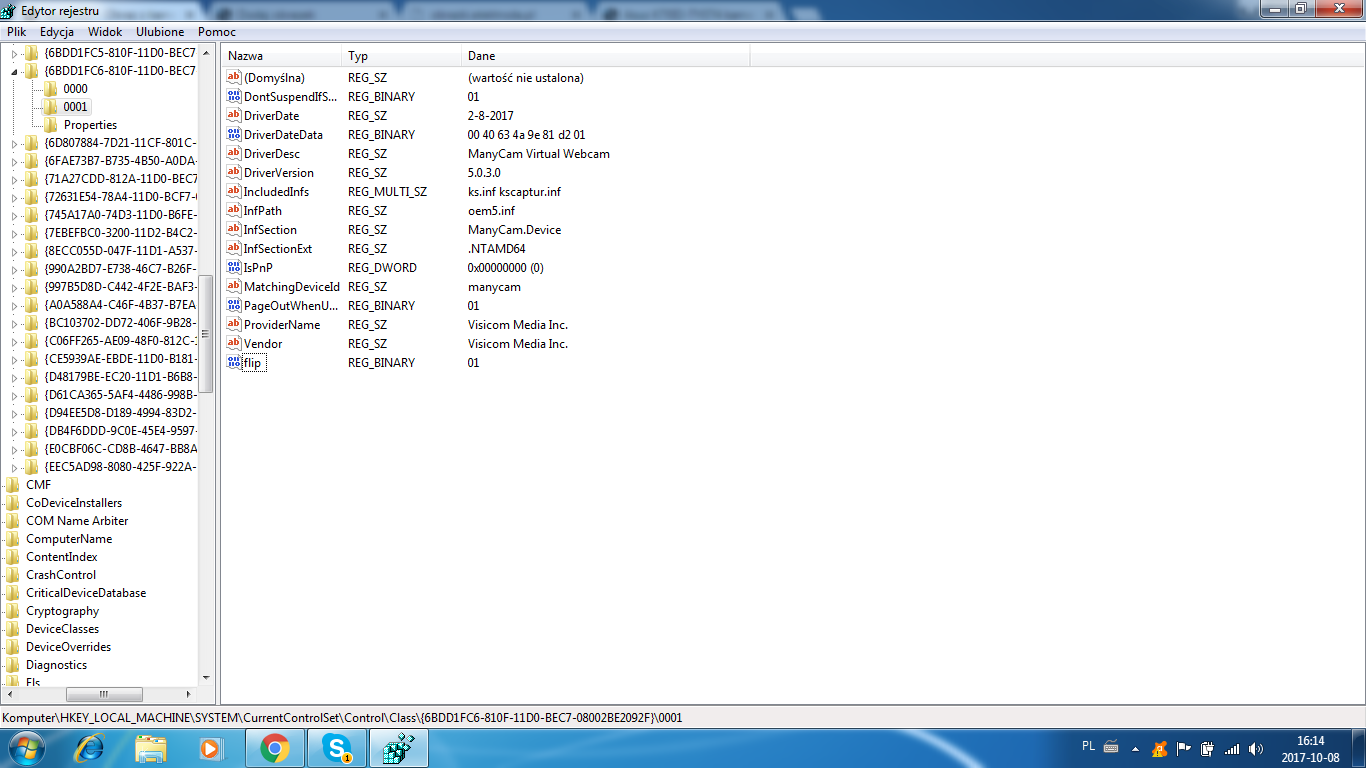Click the (Domyślna) string value icon
This screenshot has height=768, width=1366.
point(234,78)
